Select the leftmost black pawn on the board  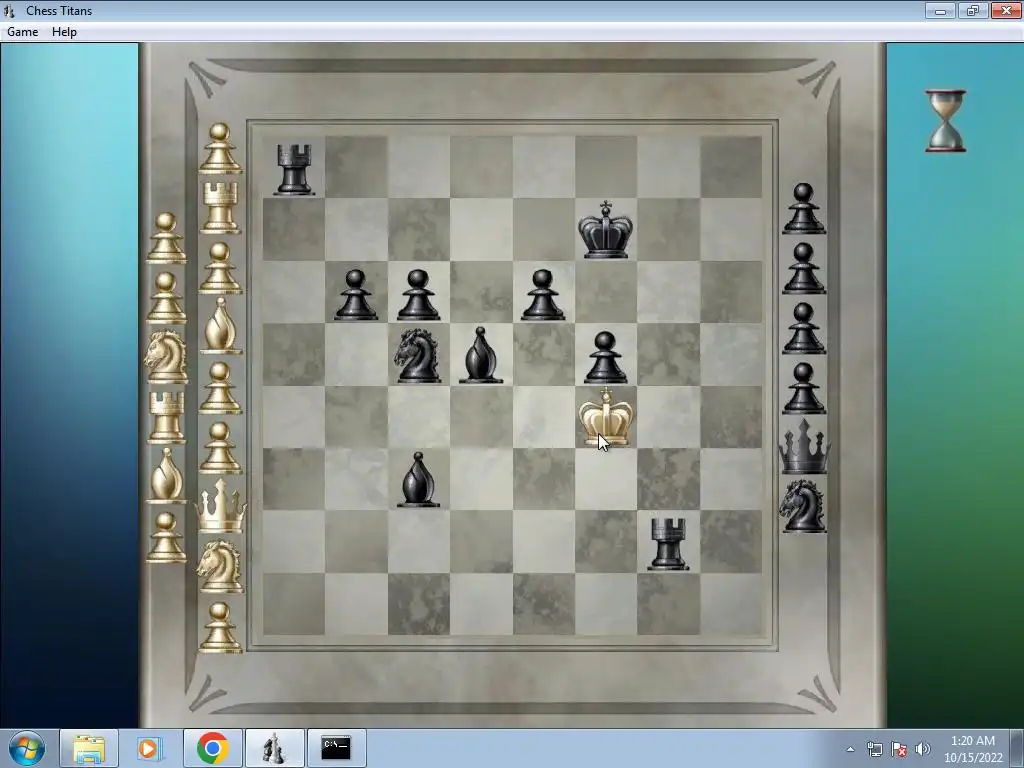355,295
